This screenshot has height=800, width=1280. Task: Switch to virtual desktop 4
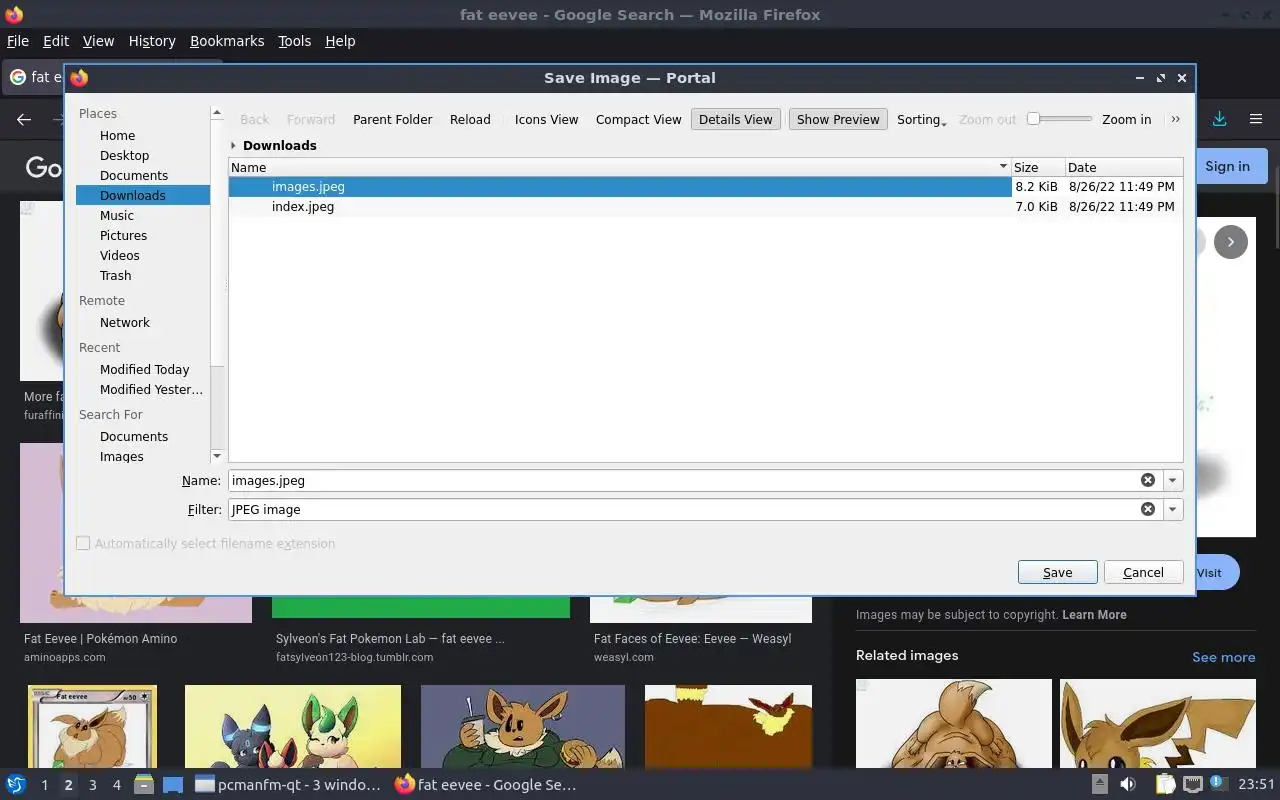pyautogui.click(x=116, y=785)
